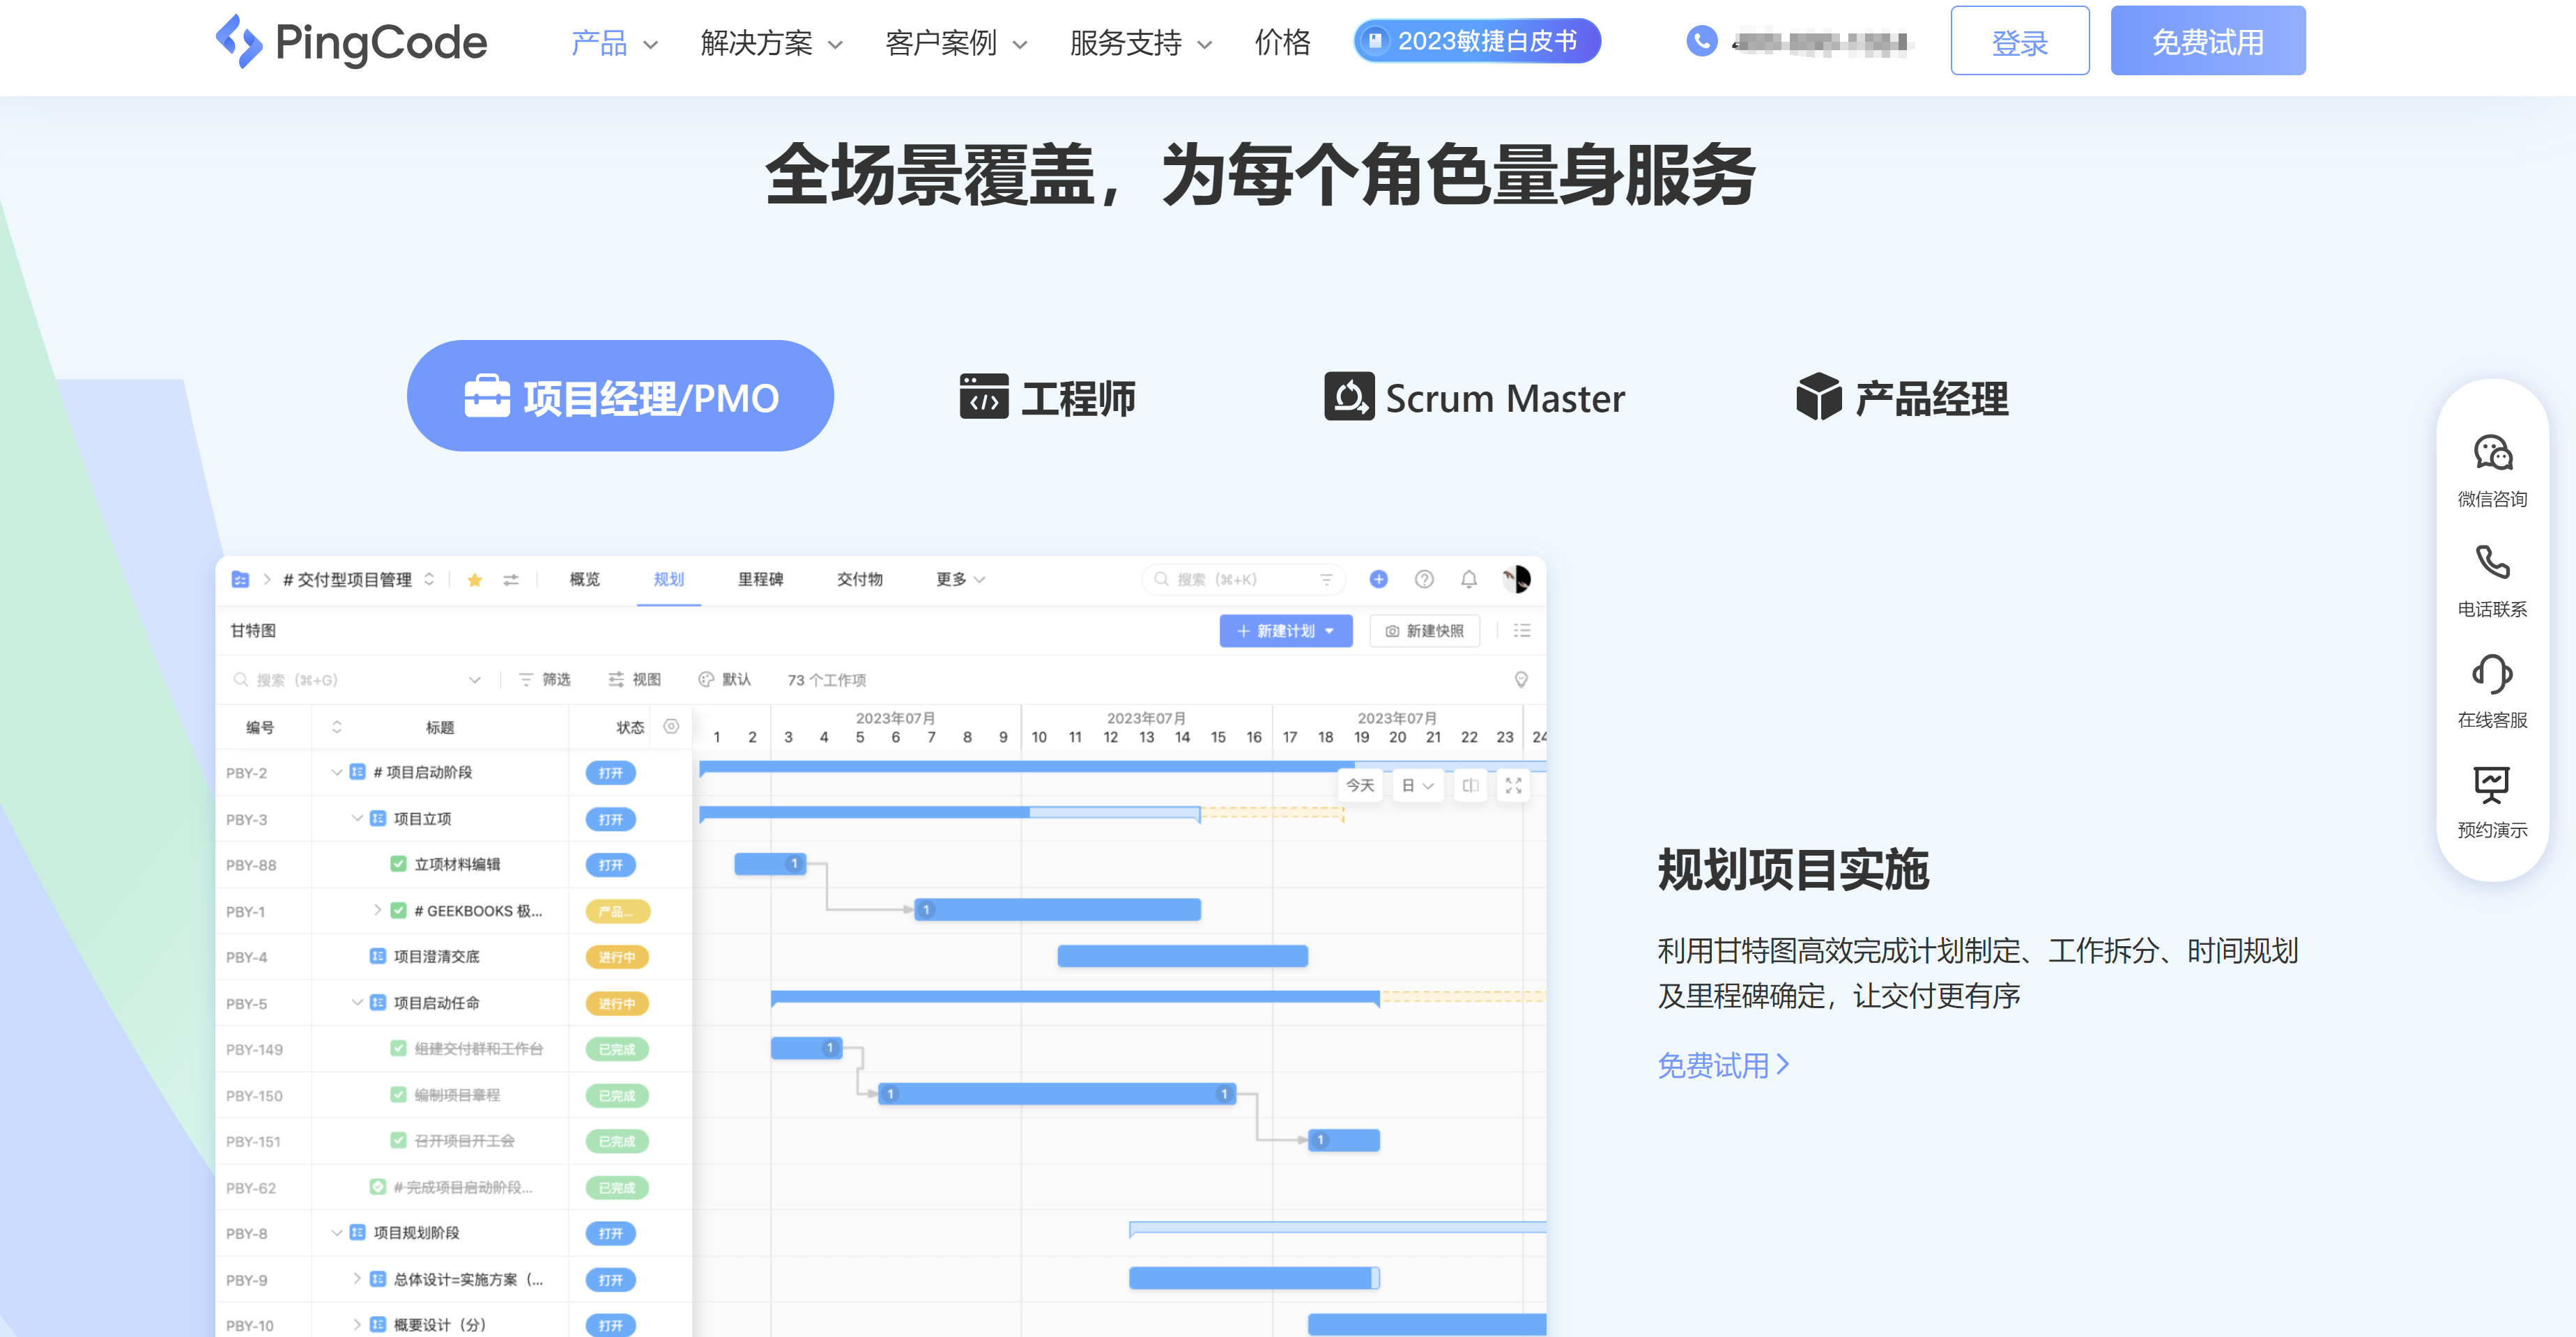The image size is (2576, 1337).
Task: Click the 默认 palette theme icon
Action: coord(705,679)
